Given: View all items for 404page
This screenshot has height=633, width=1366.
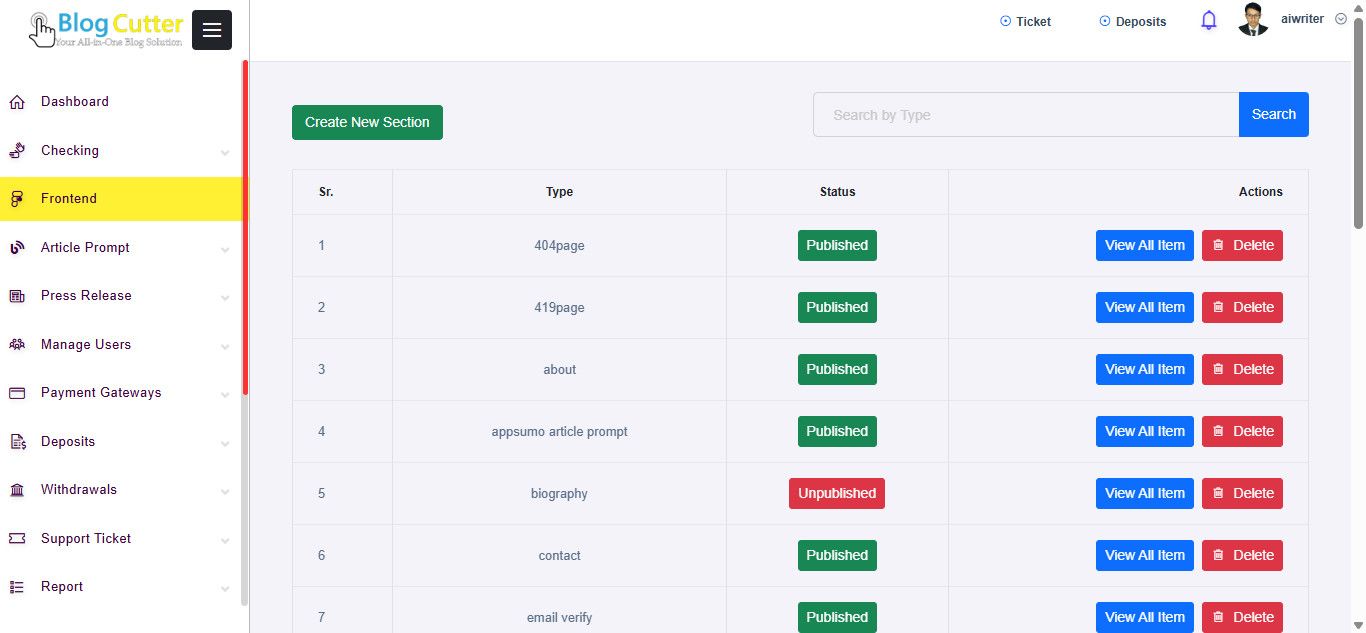Looking at the screenshot, I should tap(1144, 245).
